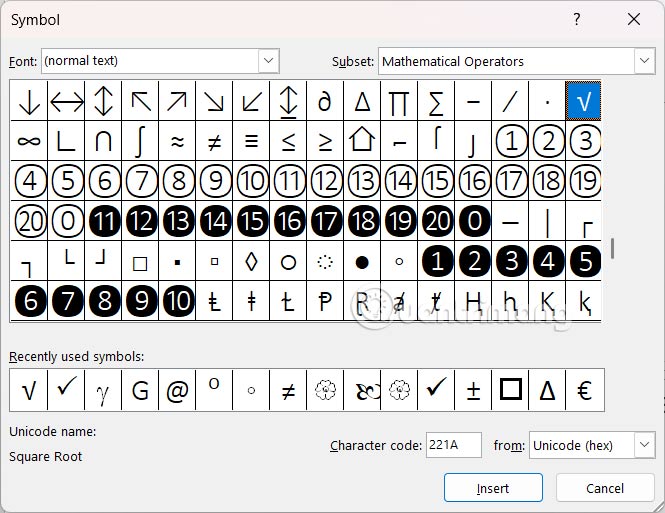Select the house symbol in the grid
Viewport: 665px width, 513px height.
362,141
